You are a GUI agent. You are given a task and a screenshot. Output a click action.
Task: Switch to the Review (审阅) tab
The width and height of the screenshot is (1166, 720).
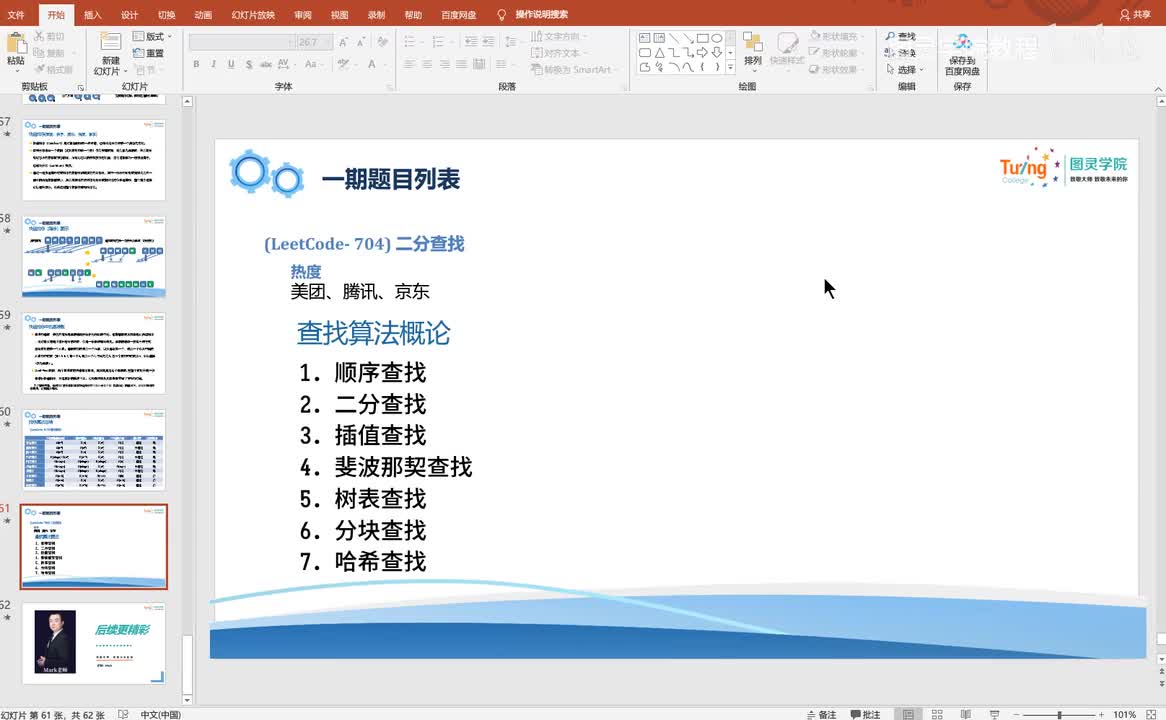click(x=303, y=15)
